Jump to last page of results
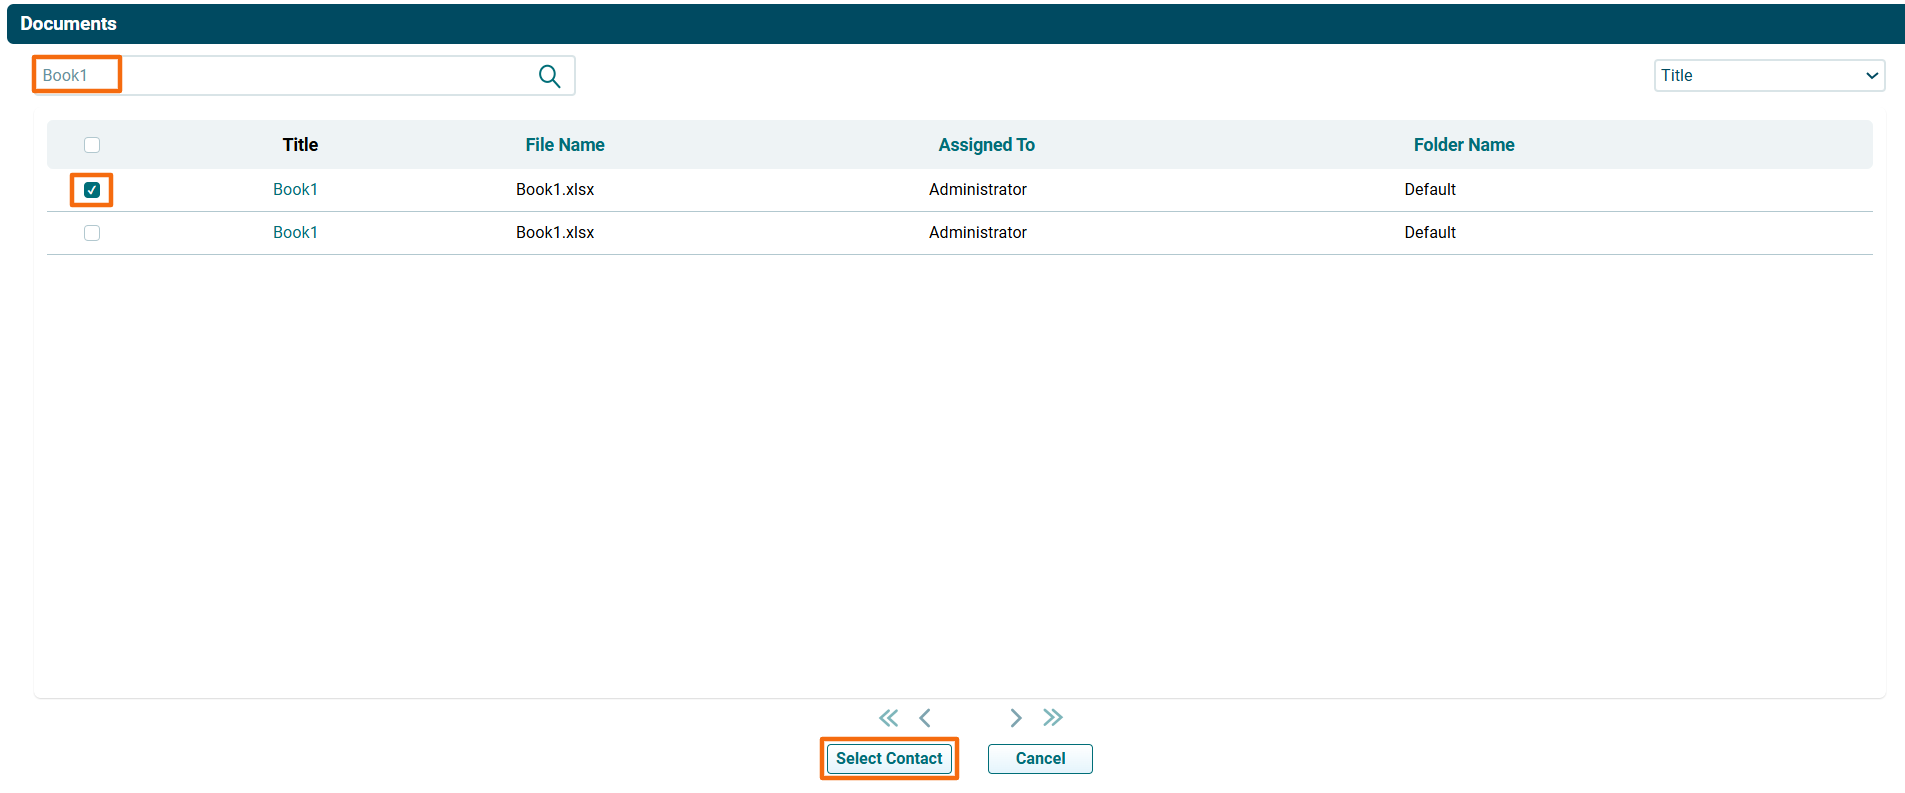The image size is (1905, 793). point(1052,718)
